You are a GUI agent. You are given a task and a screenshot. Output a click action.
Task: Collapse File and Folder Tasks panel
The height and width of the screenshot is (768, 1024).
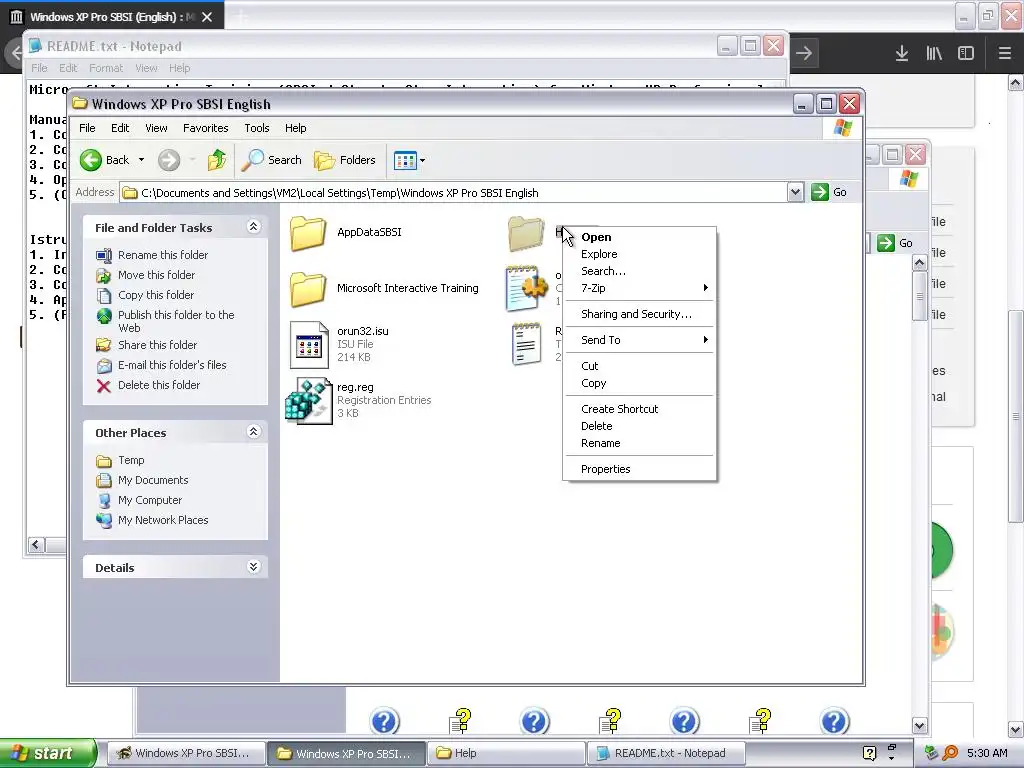coord(253,227)
